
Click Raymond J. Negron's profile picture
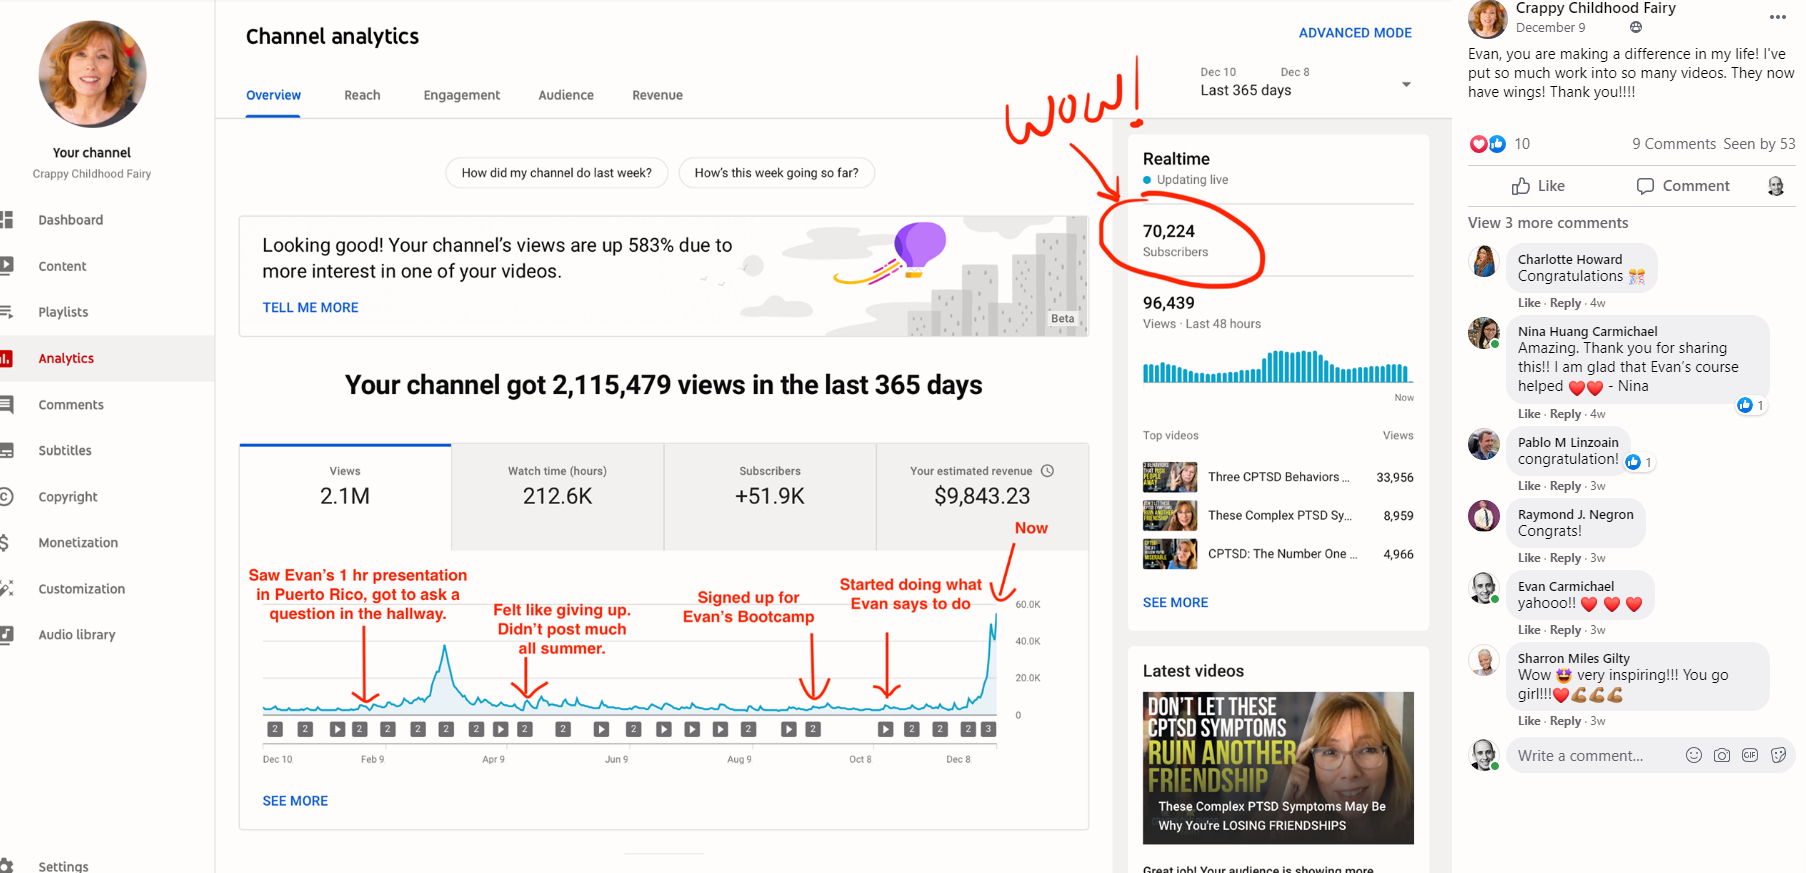[1484, 516]
